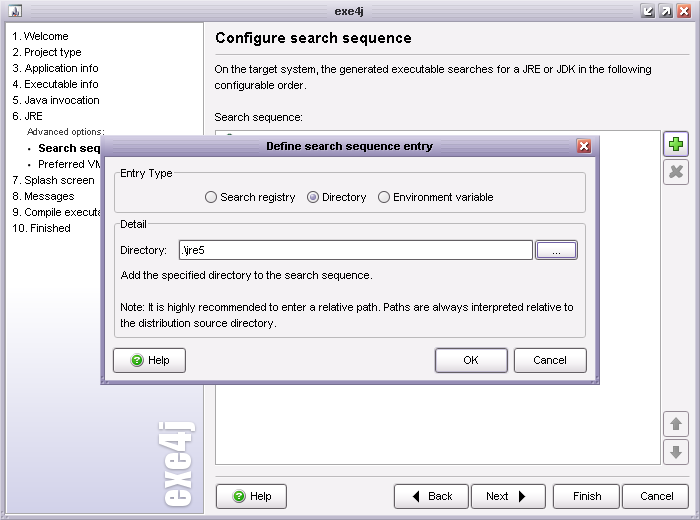Click the move up arrow icon
The width and height of the screenshot is (700, 520).
pyautogui.click(x=676, y=424)
